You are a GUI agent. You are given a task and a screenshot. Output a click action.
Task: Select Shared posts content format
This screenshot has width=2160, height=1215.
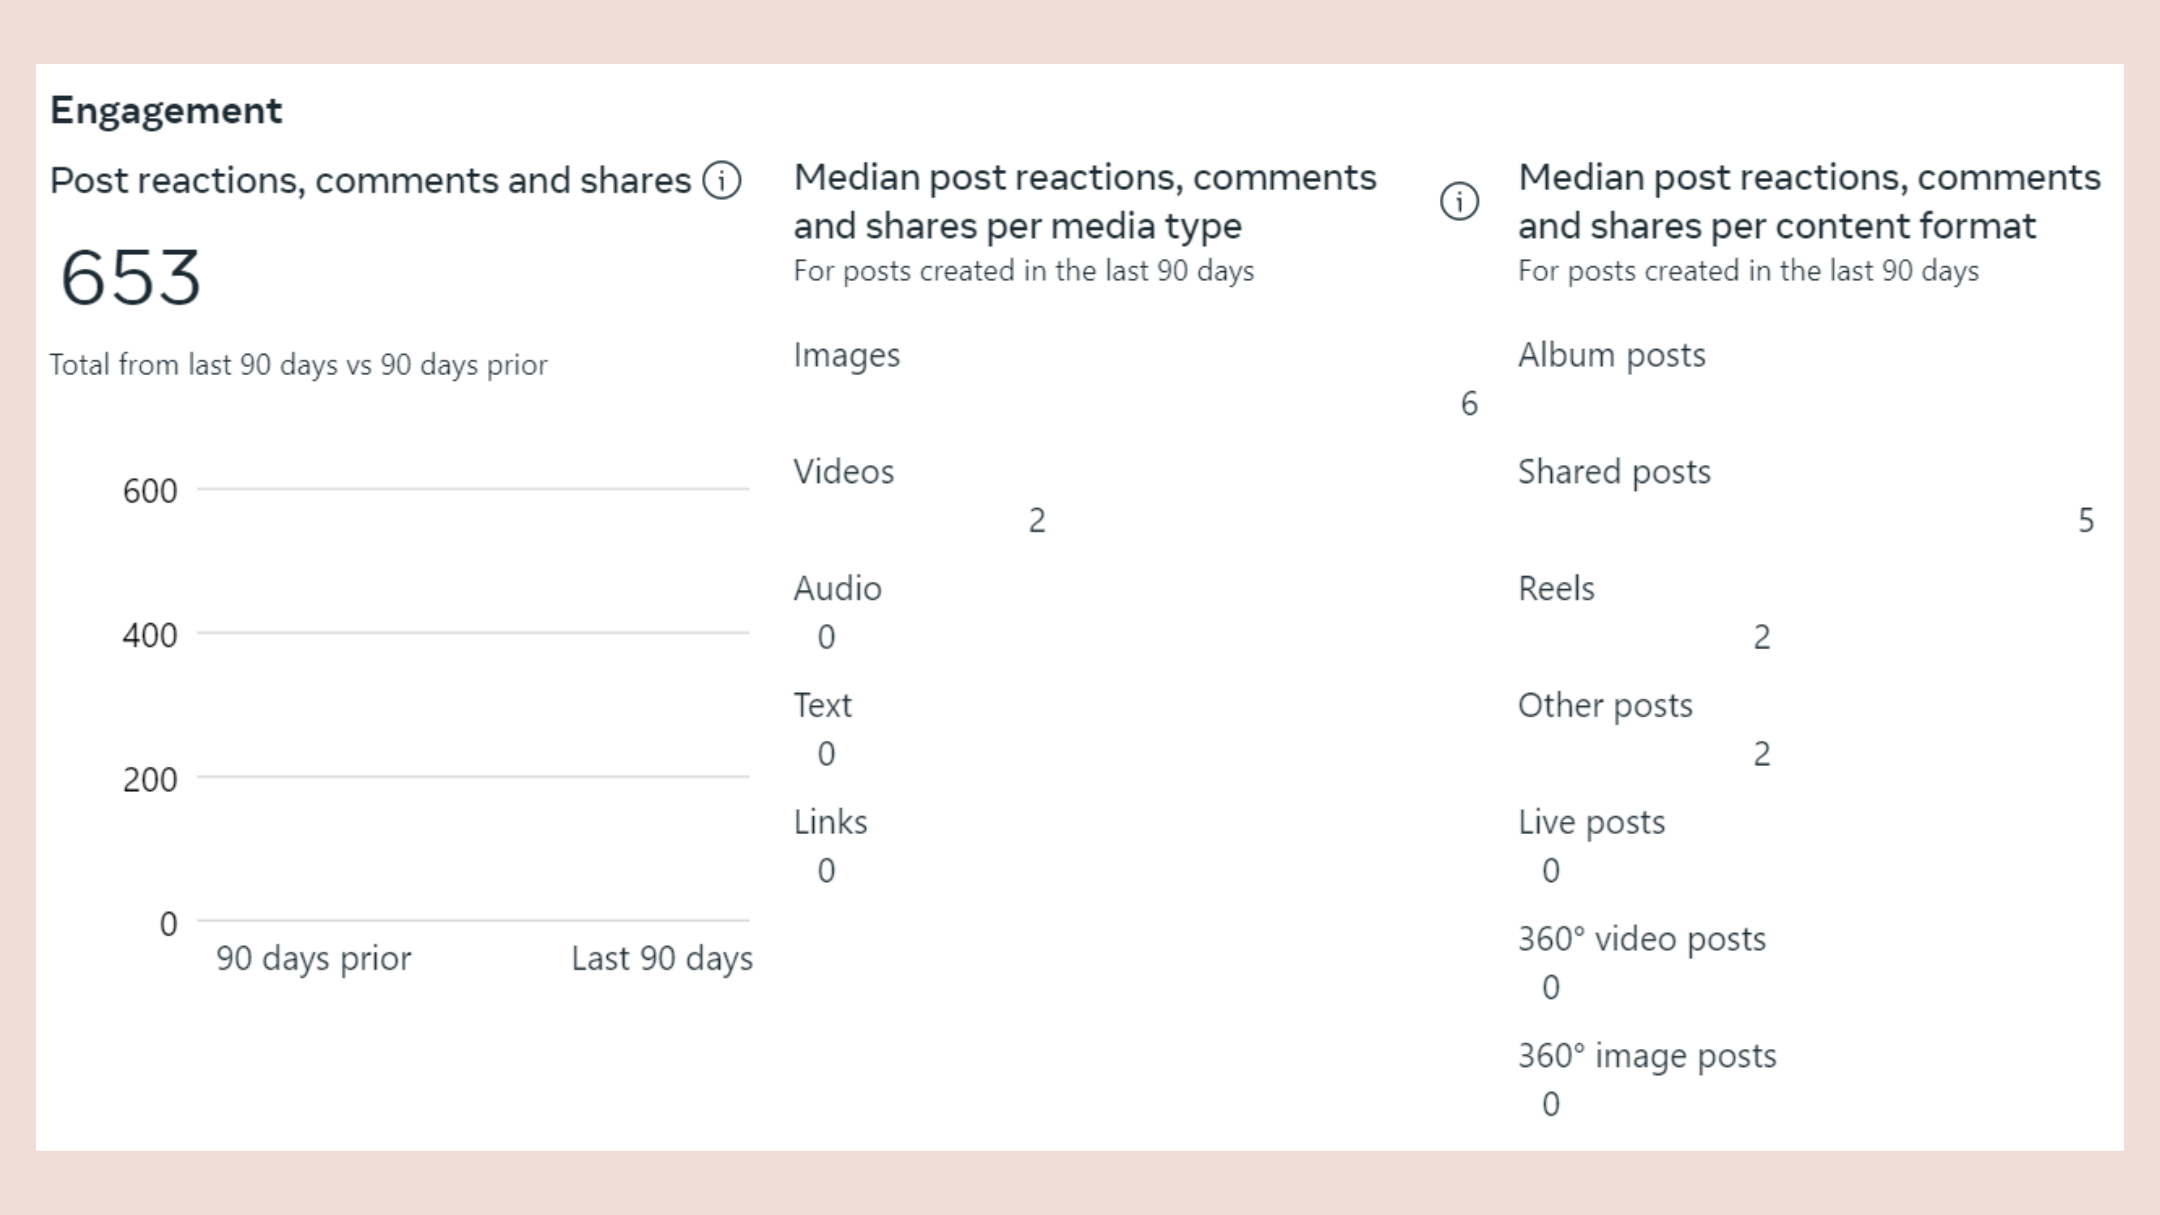tap(1614, 472)
